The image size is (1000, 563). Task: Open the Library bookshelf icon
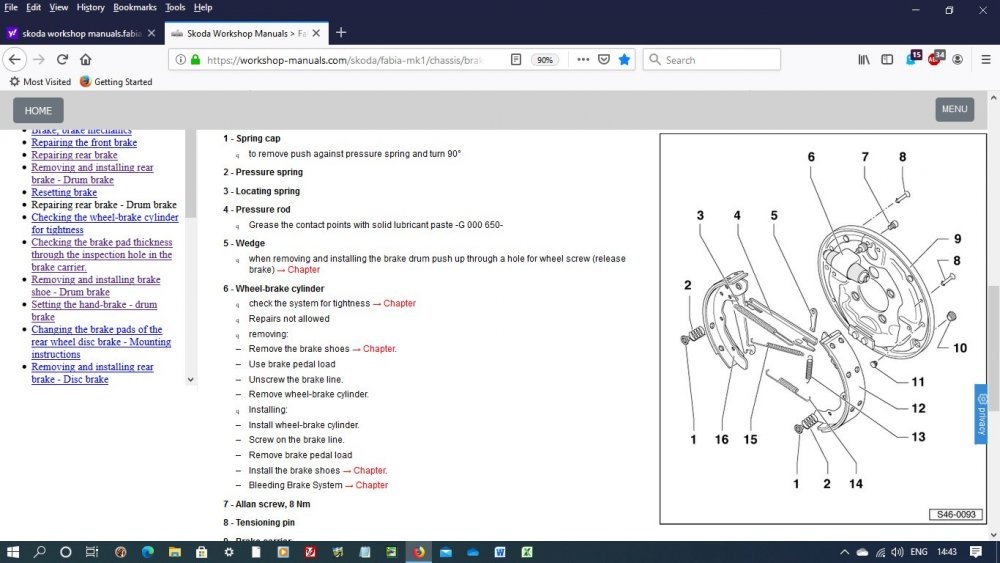click(x=864, y=59)
